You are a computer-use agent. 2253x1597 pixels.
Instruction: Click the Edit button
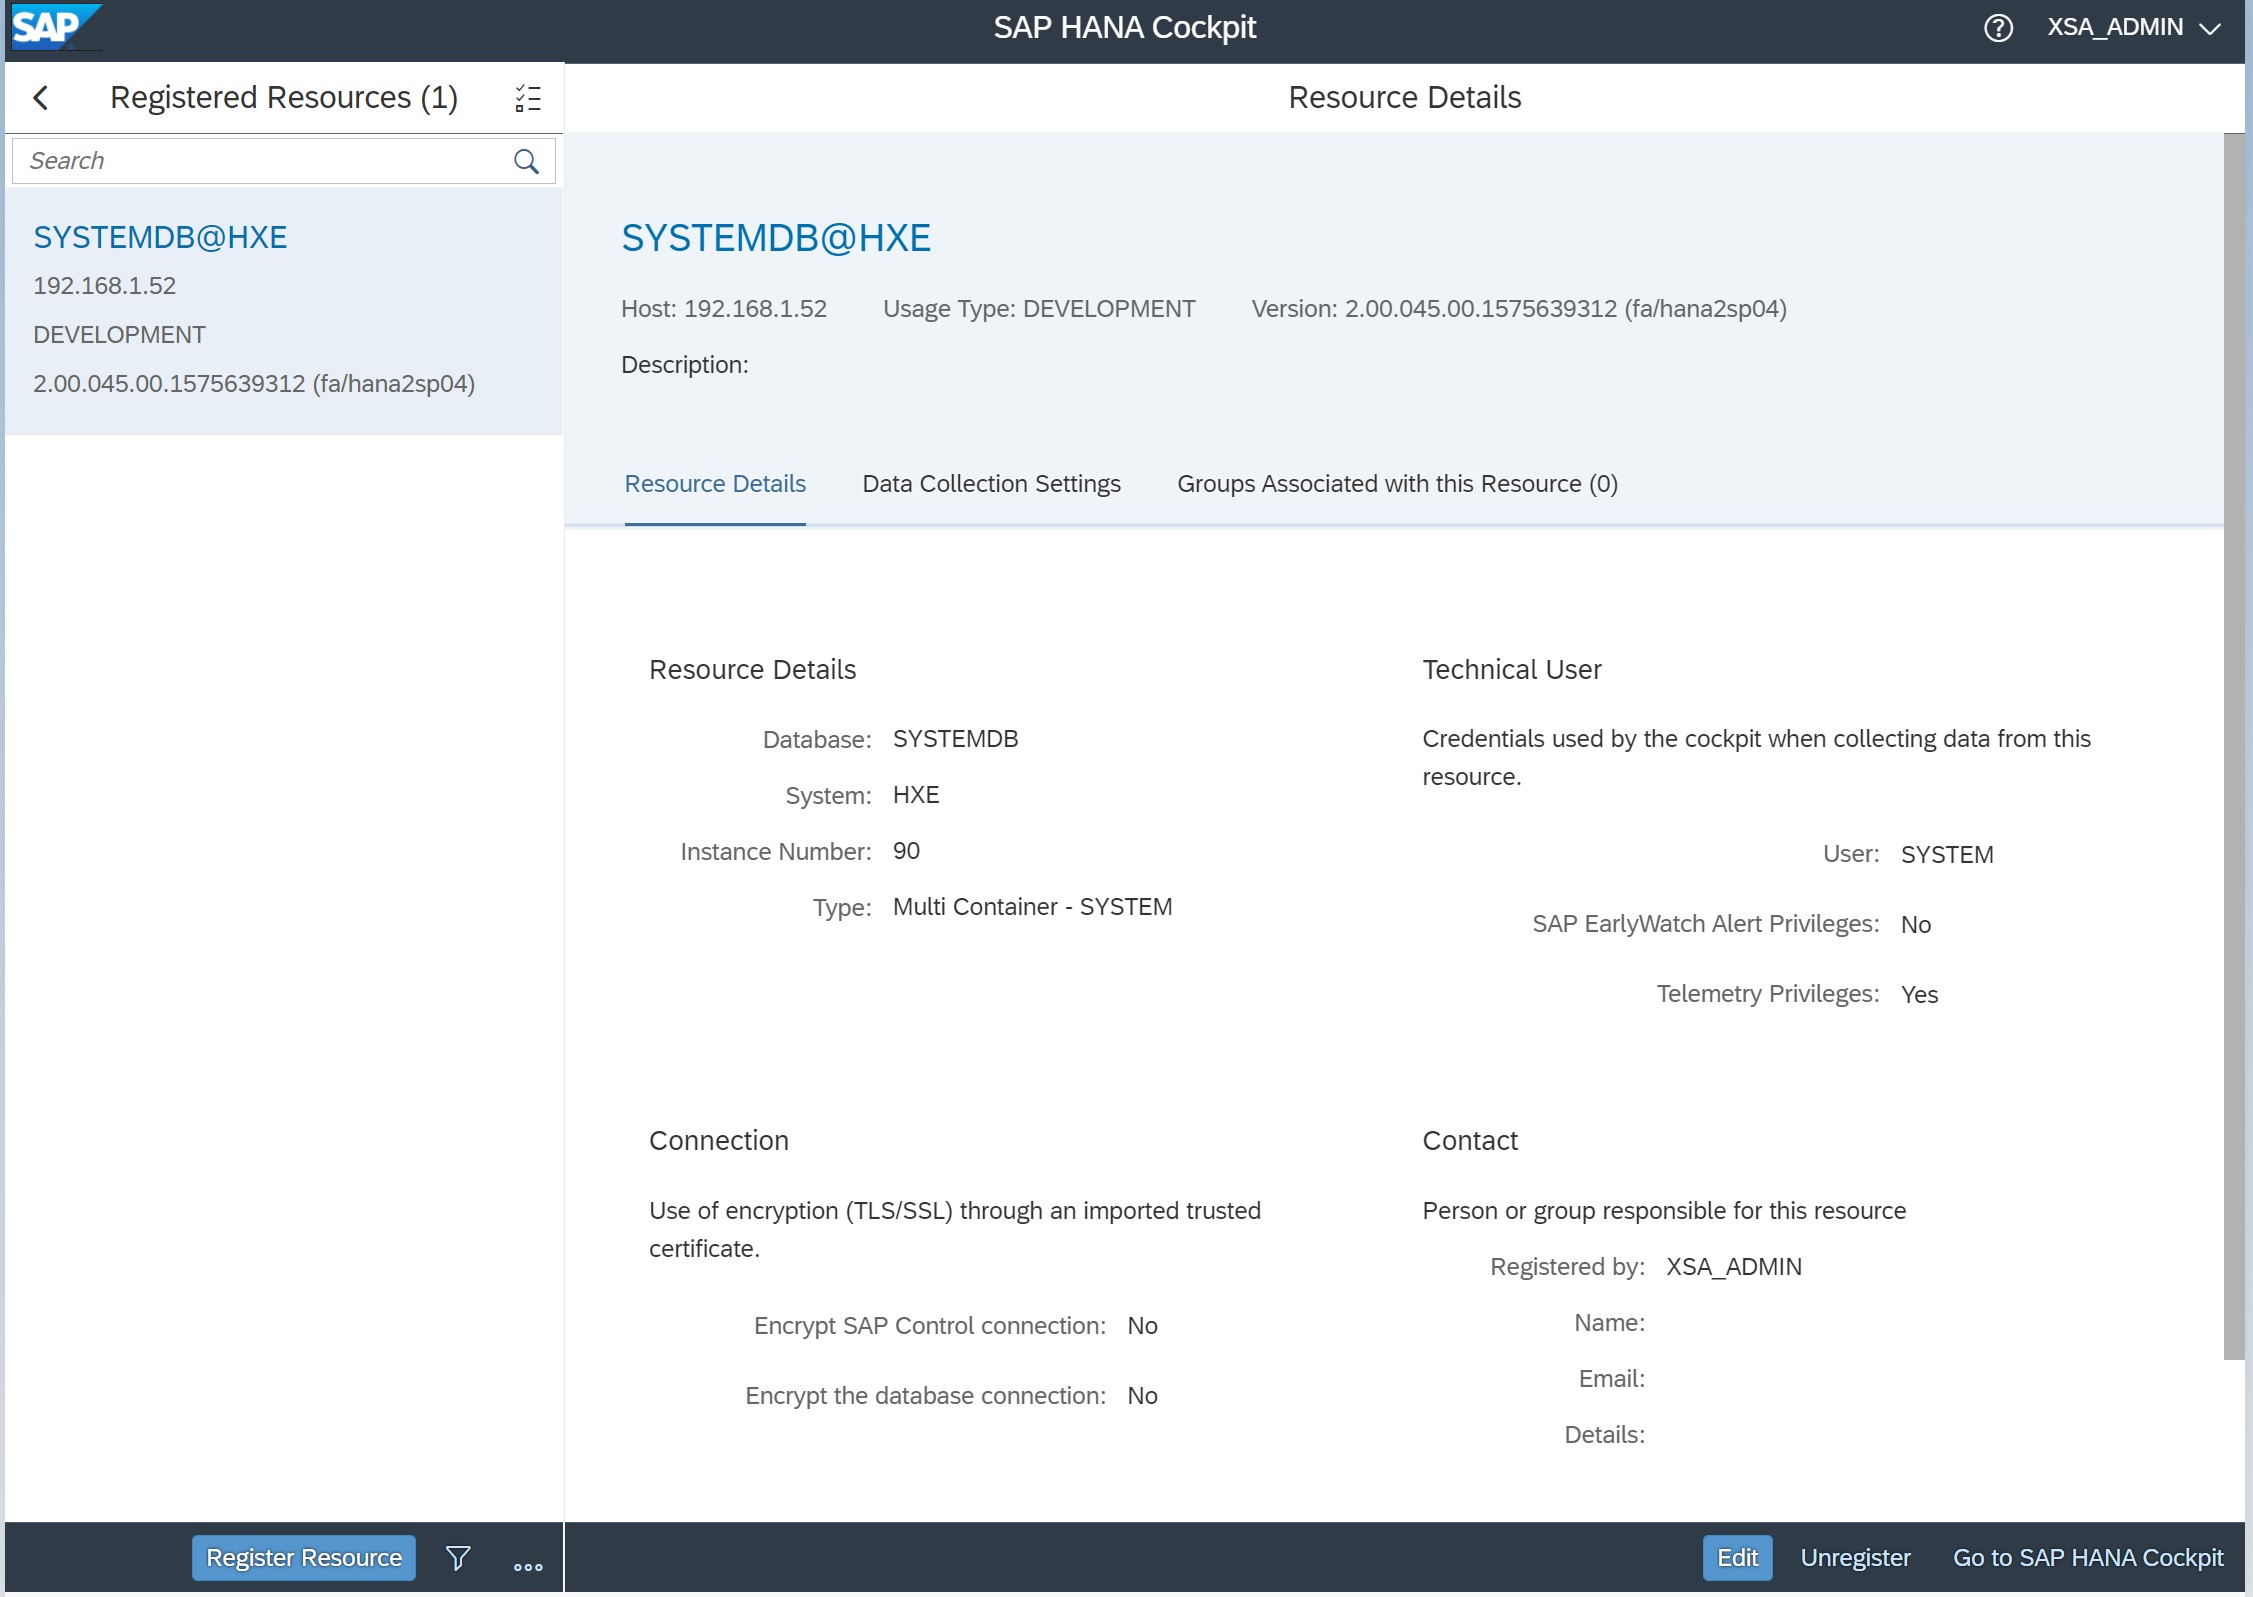pos(1736,1557)
